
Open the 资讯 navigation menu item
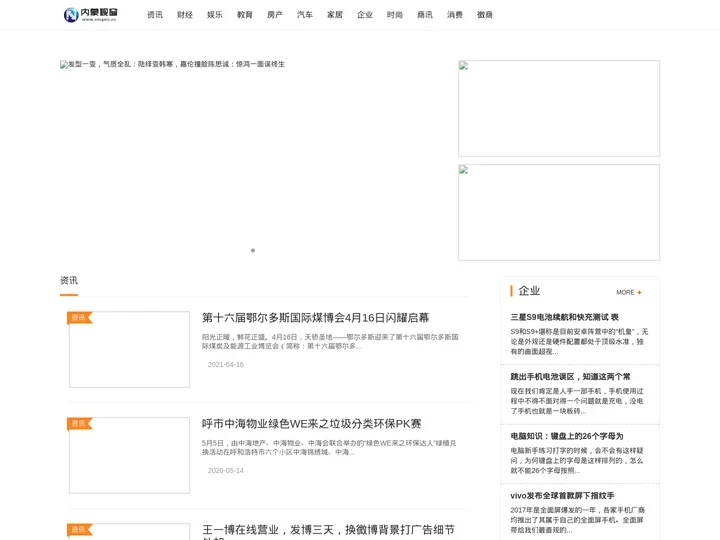coord(155,15)
